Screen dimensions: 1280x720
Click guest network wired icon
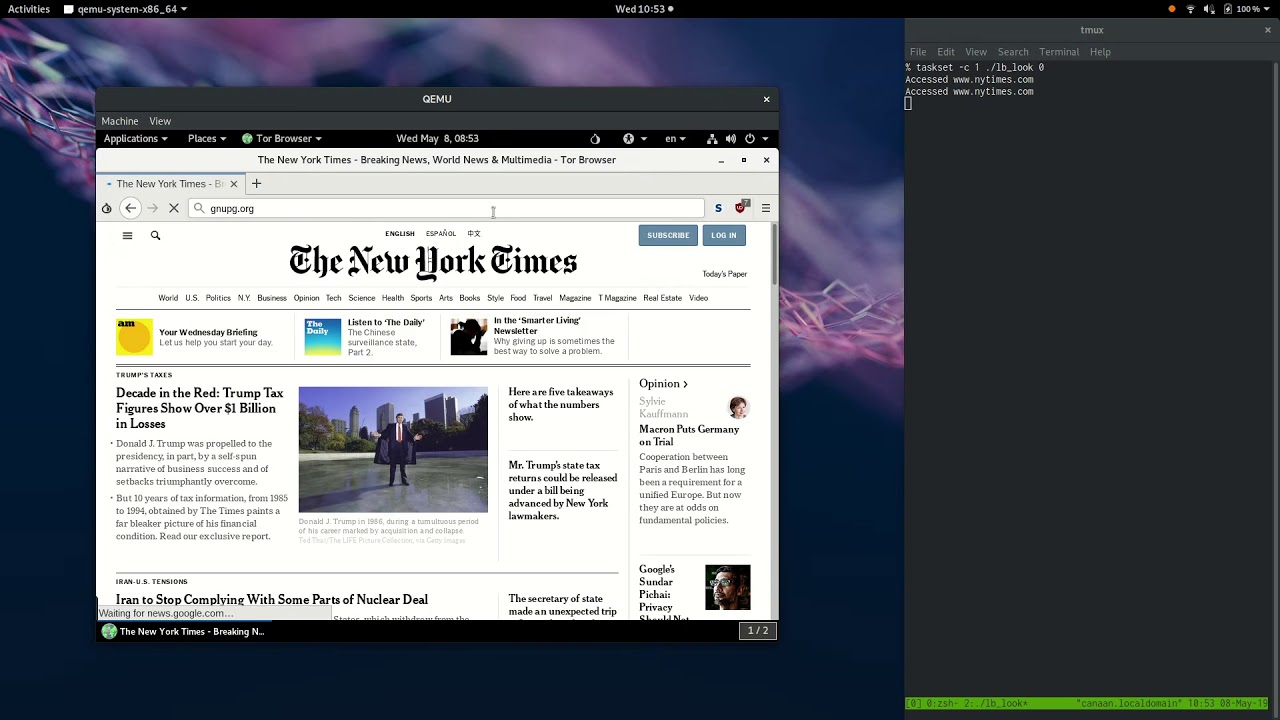coord(712,139)
